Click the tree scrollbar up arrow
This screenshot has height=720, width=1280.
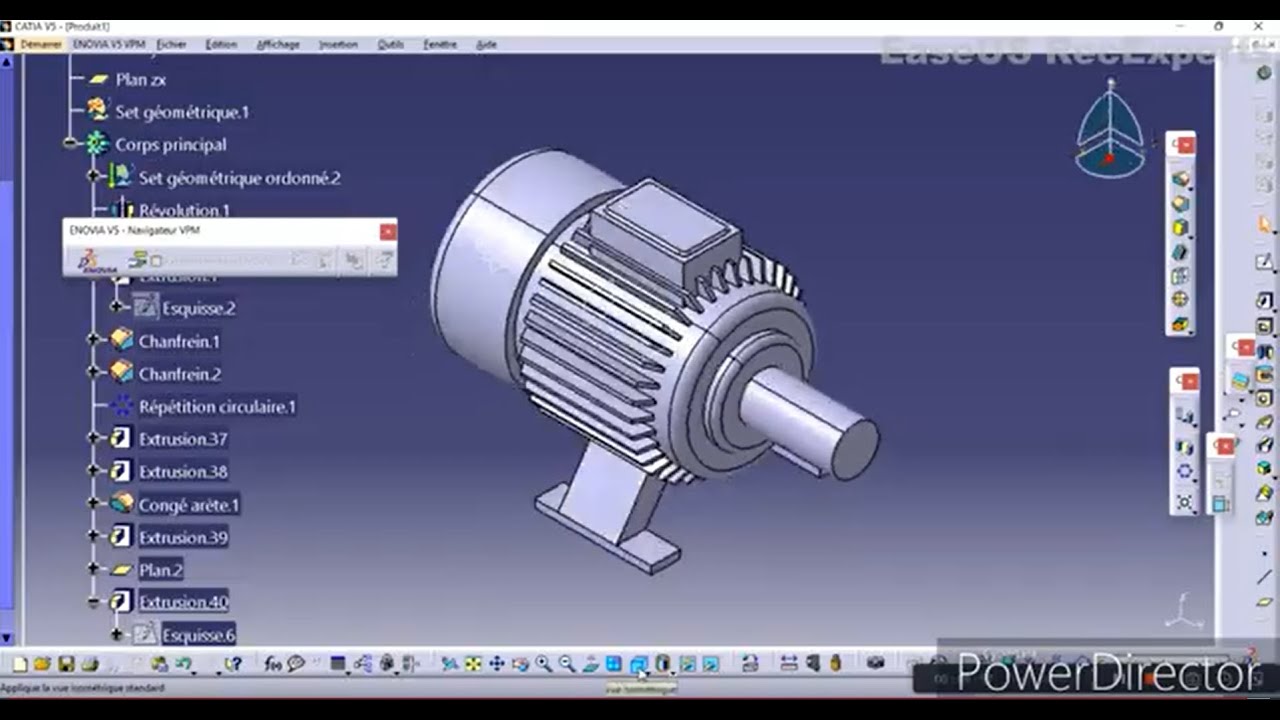(7, 61)
